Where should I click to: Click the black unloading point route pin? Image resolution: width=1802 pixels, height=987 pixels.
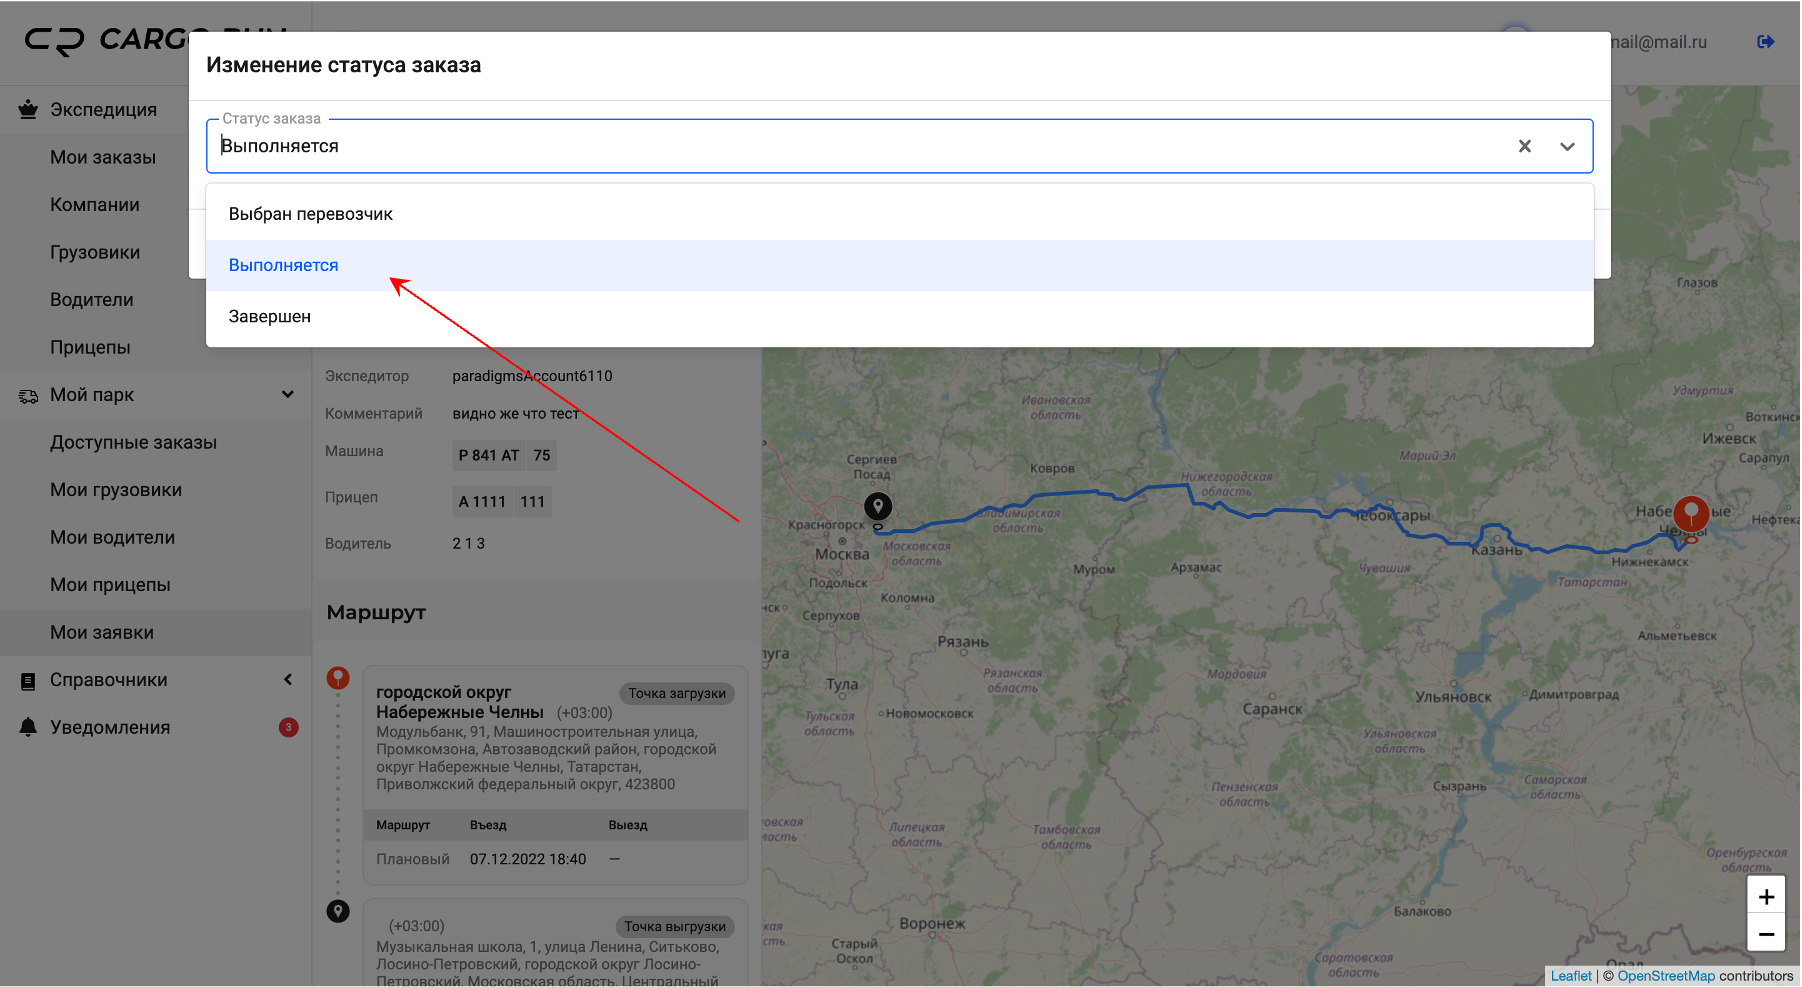(338, 911)
